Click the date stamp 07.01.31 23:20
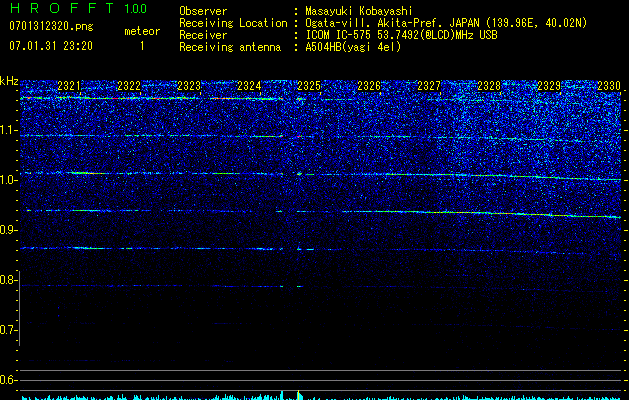This screenshot has height=400, width=629. 51,46
